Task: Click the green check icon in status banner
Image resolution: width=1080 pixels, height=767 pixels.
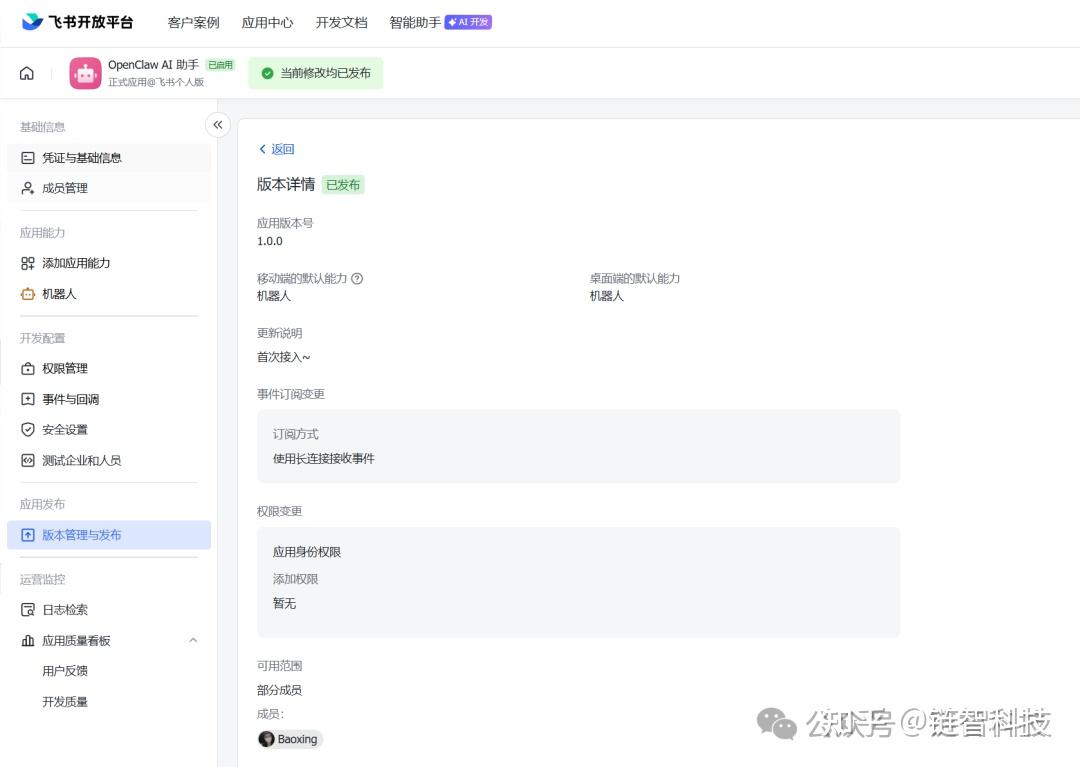Action: click(267, 73)
